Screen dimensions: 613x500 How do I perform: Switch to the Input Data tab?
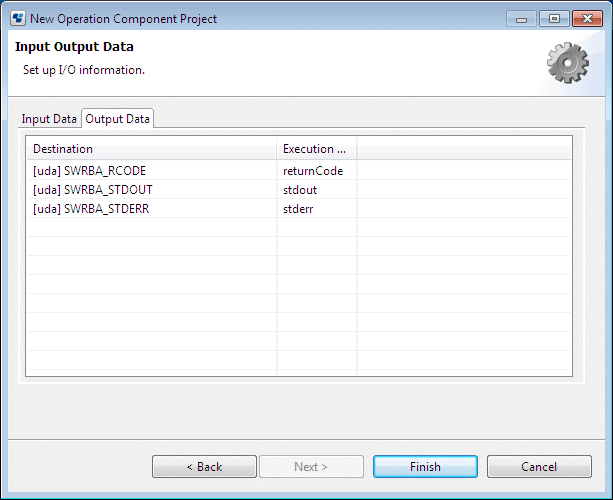pos(49,119)
